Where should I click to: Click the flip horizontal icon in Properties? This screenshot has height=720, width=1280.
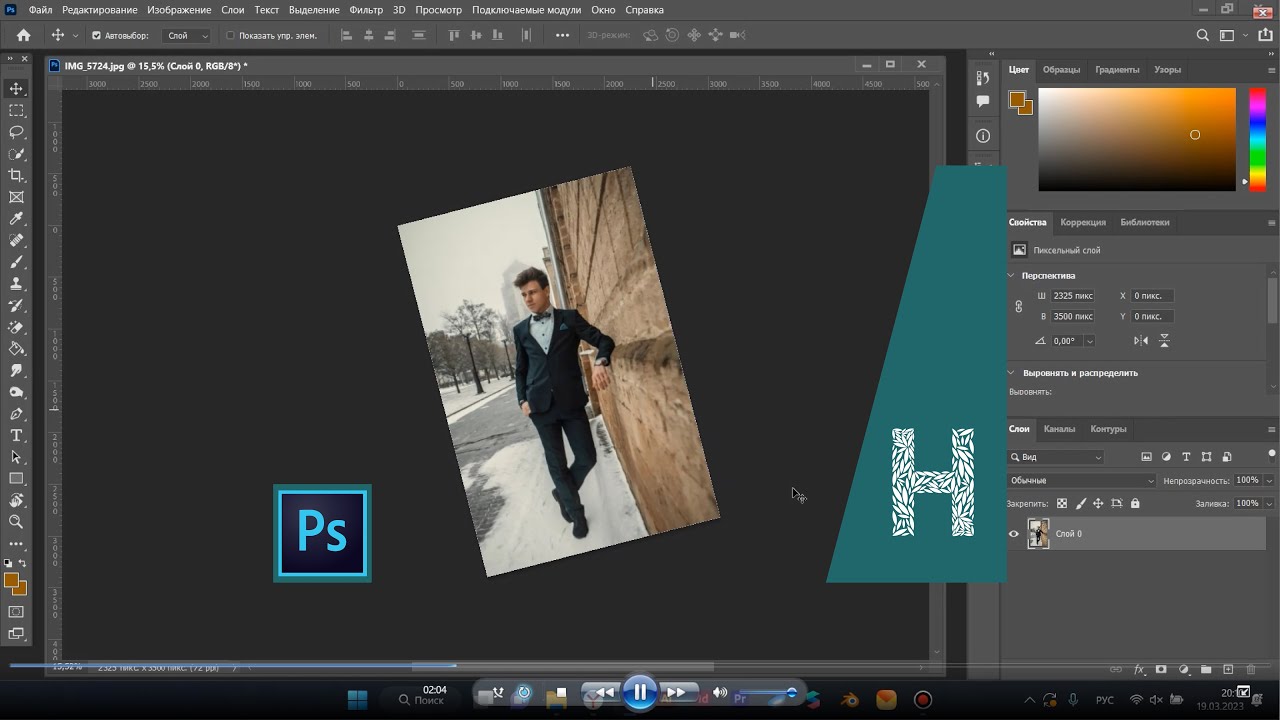coord(1141,341)
